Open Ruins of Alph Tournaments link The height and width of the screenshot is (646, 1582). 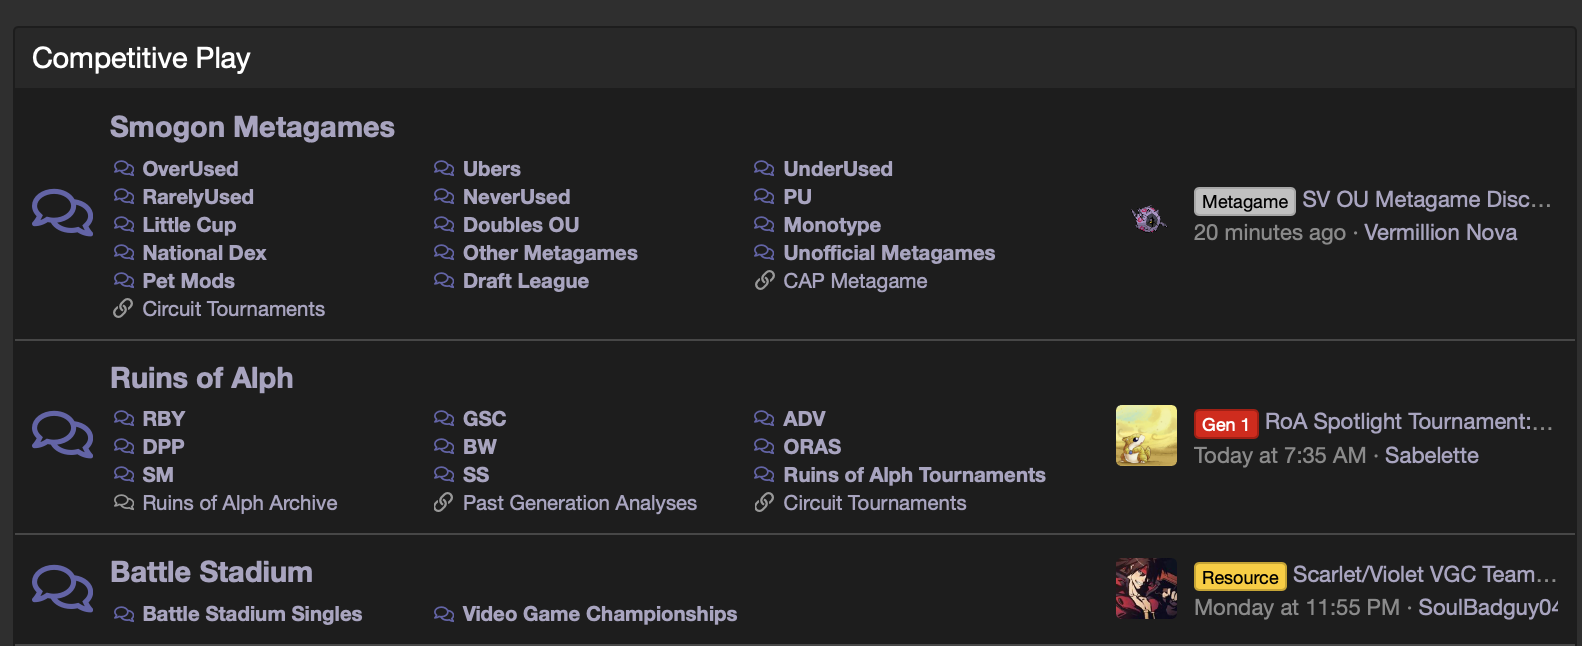pos(914,475)
